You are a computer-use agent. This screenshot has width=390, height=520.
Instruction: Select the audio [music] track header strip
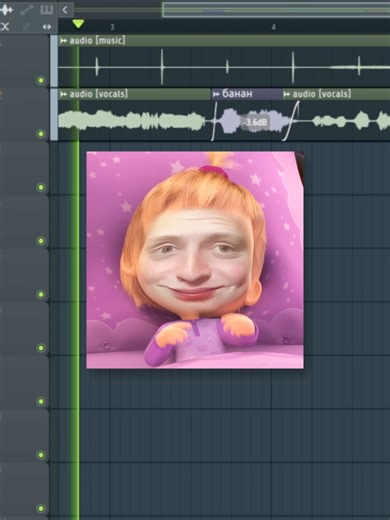click(x=53, y=61)
